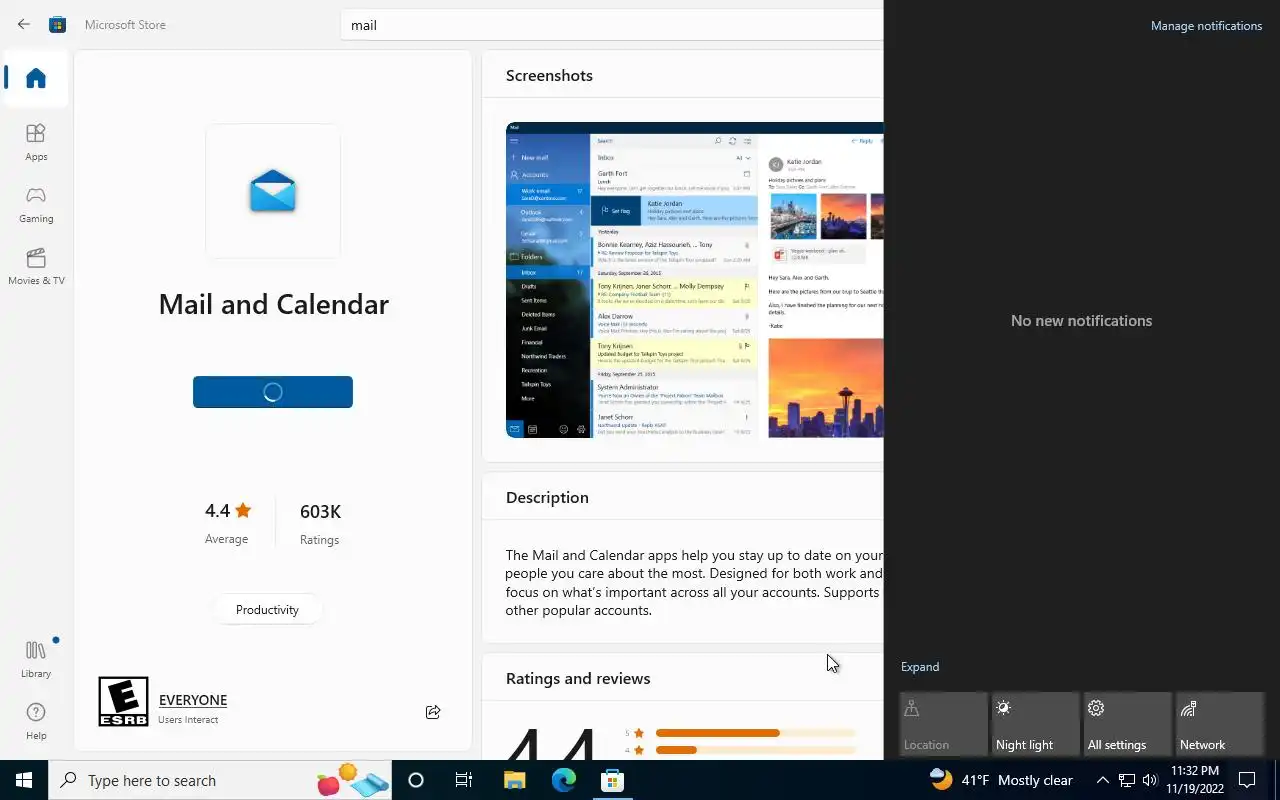Open the Library in Store sidebar
Image resolution: width=1280 pixels, height=800 pixels.
[x=36, y=659]
